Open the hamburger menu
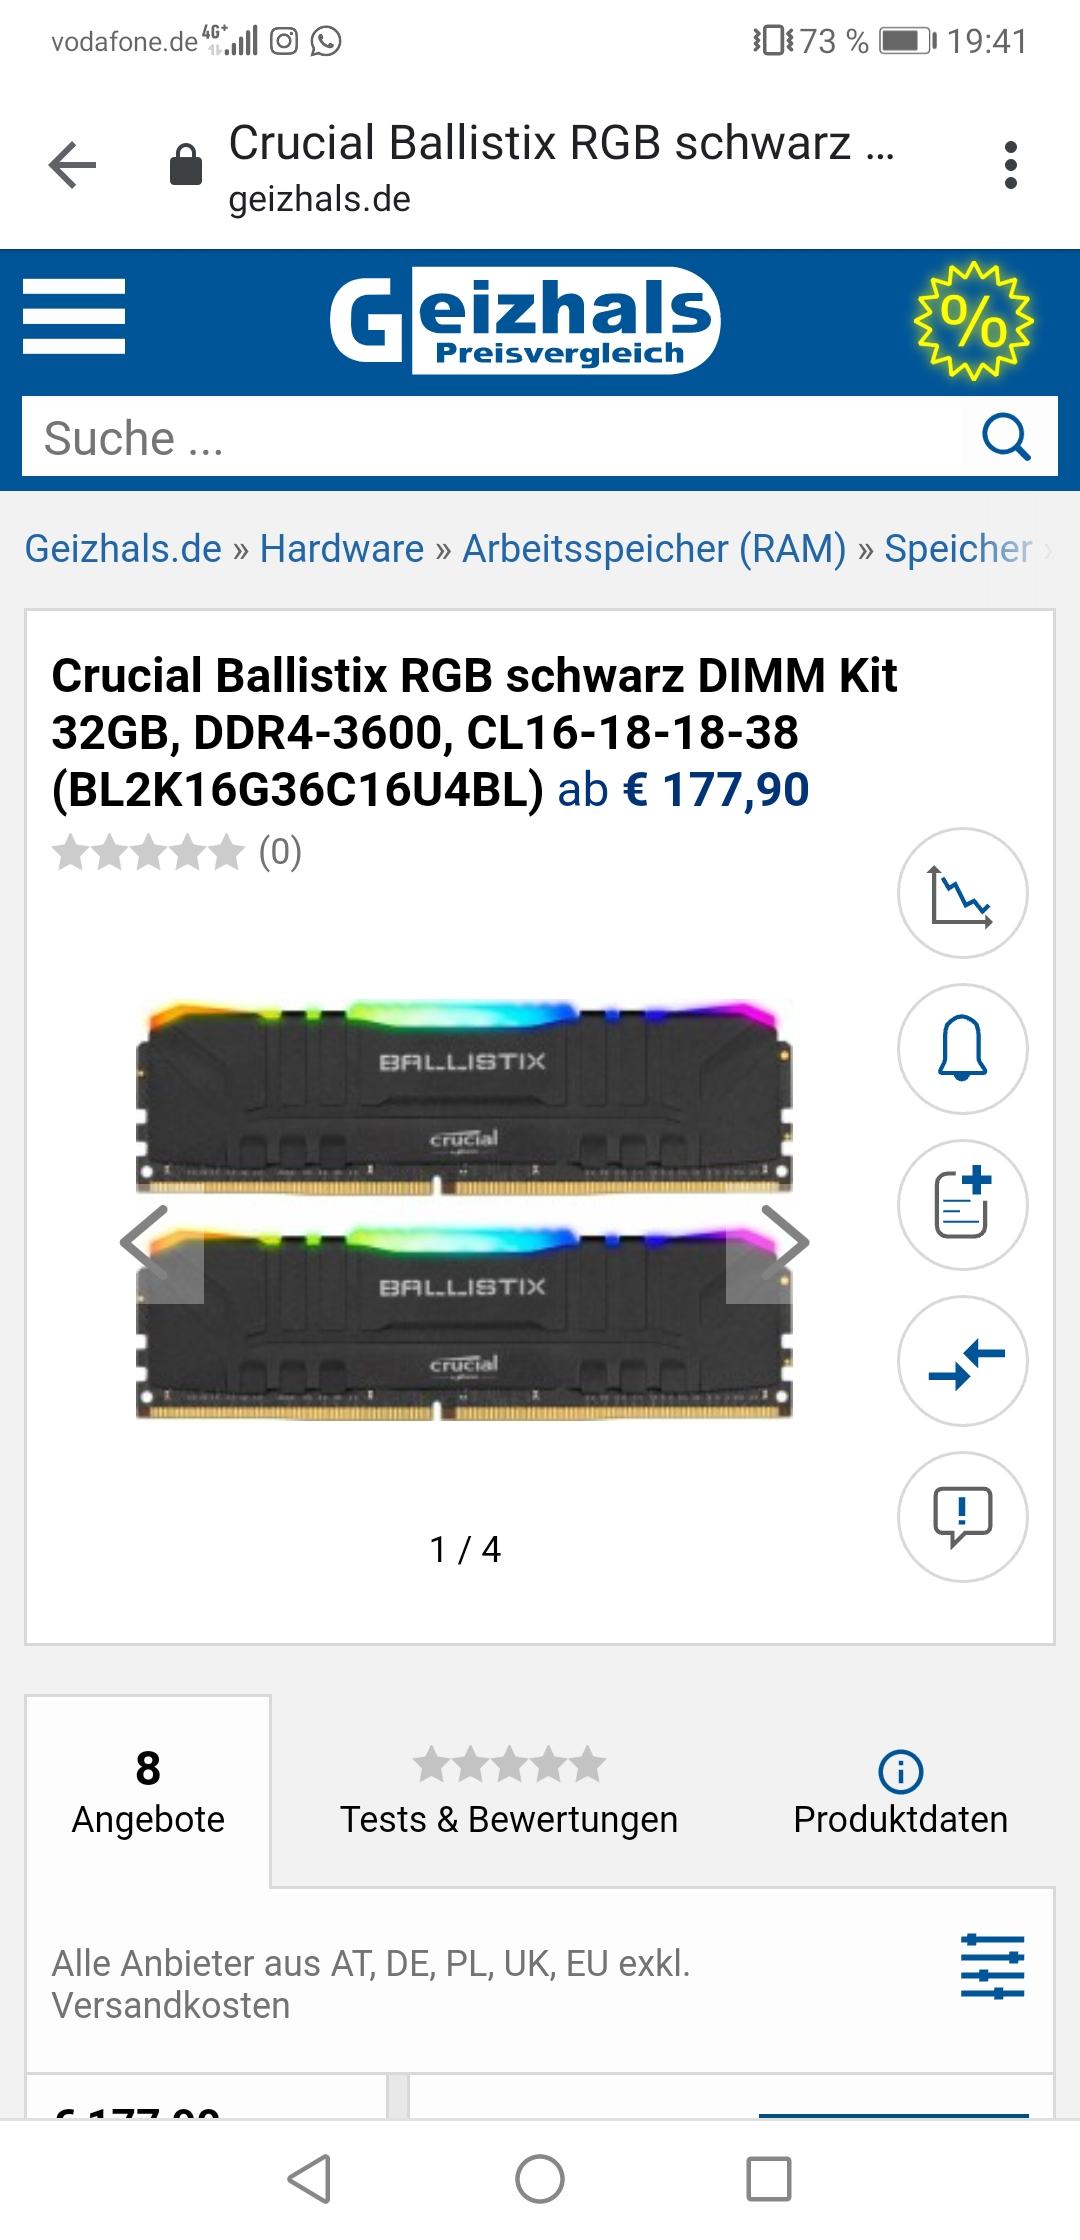 (x=74, y=316)
